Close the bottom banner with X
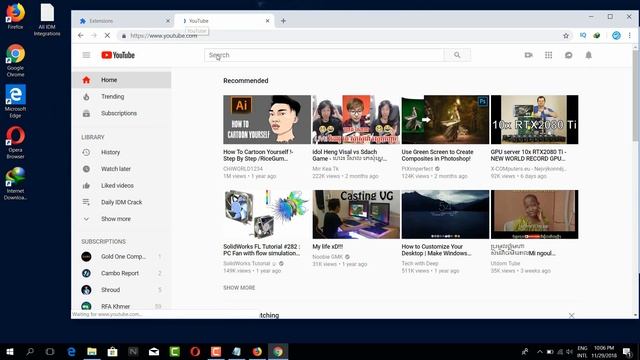 (571, 316)
